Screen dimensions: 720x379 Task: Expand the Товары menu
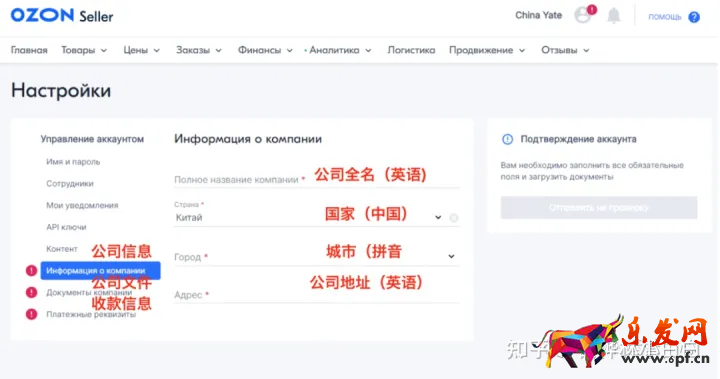coord(84,50)
